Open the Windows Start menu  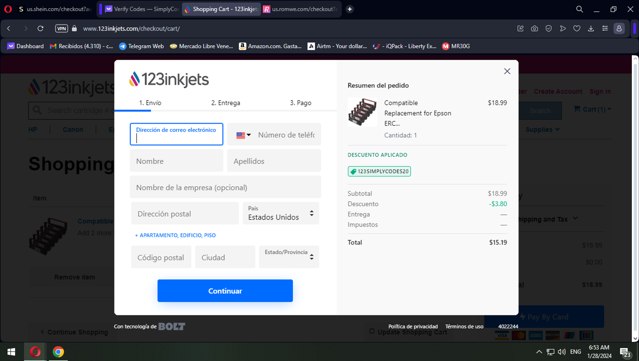(11, 352)
